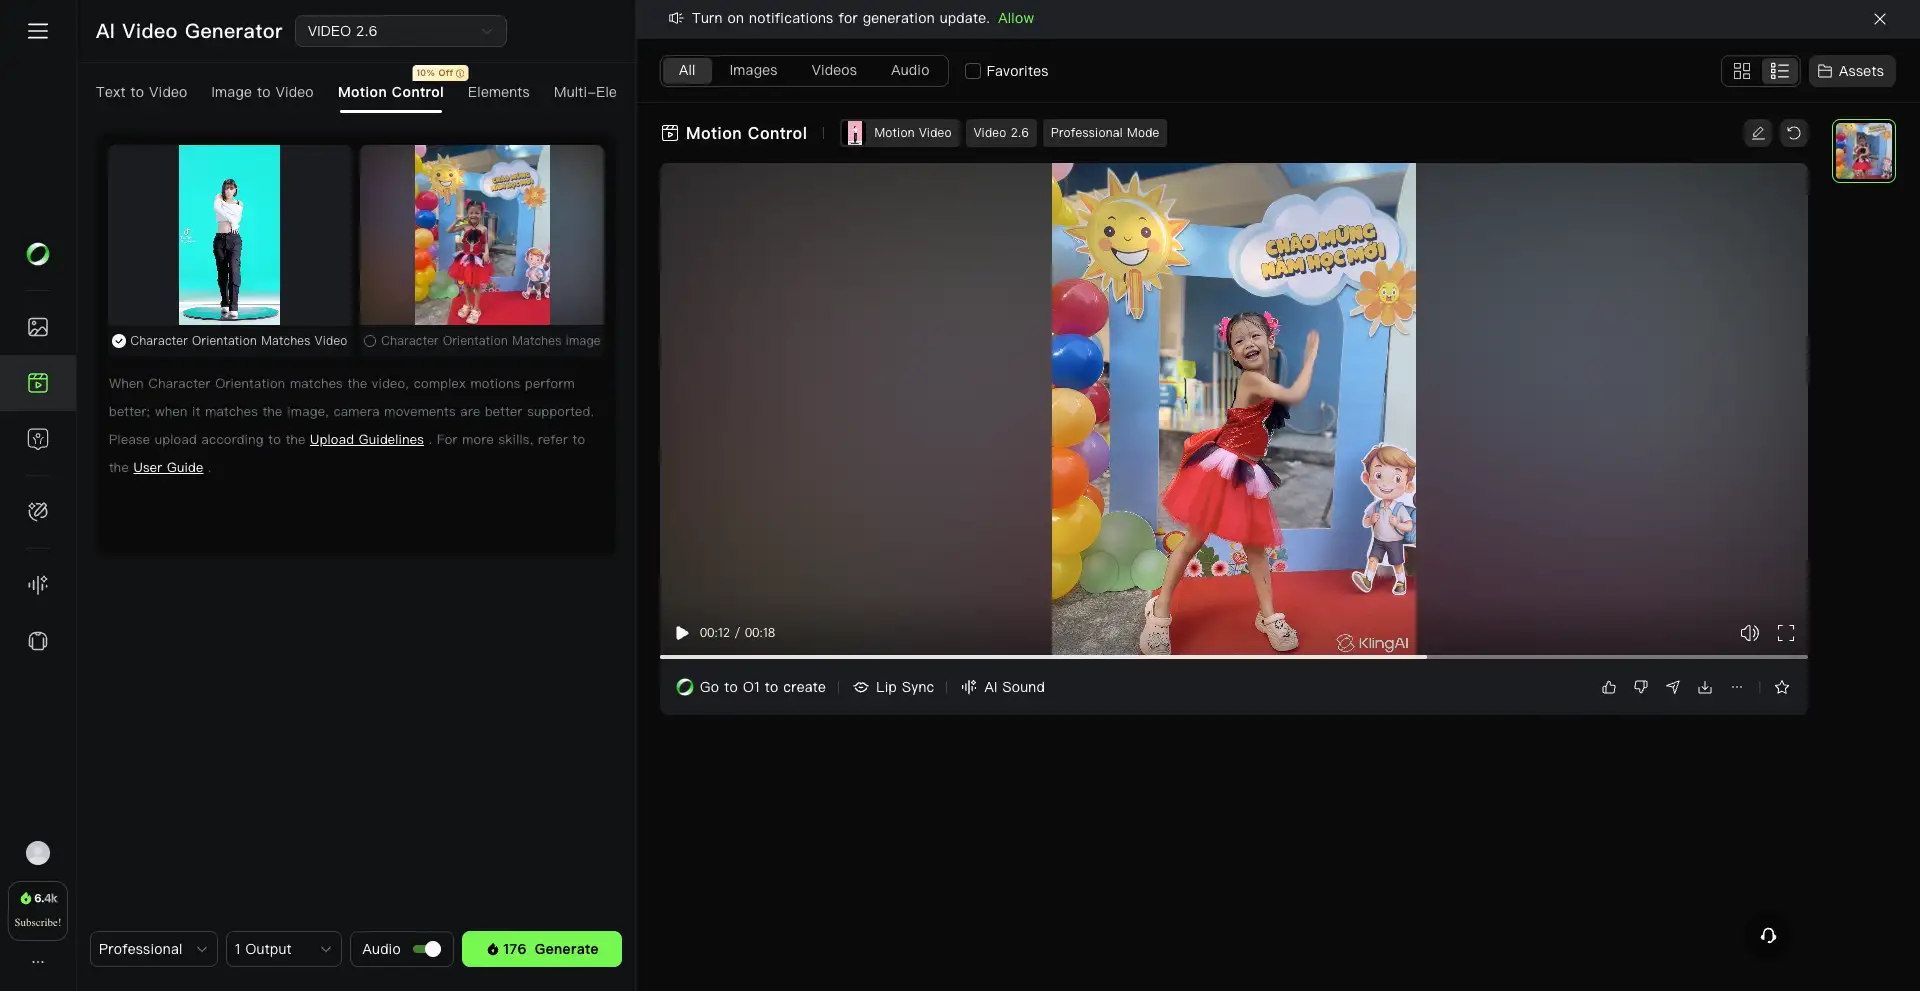Open the Upload Guidelines link
Screen dimensions: 1920x991
coord(366,440)
